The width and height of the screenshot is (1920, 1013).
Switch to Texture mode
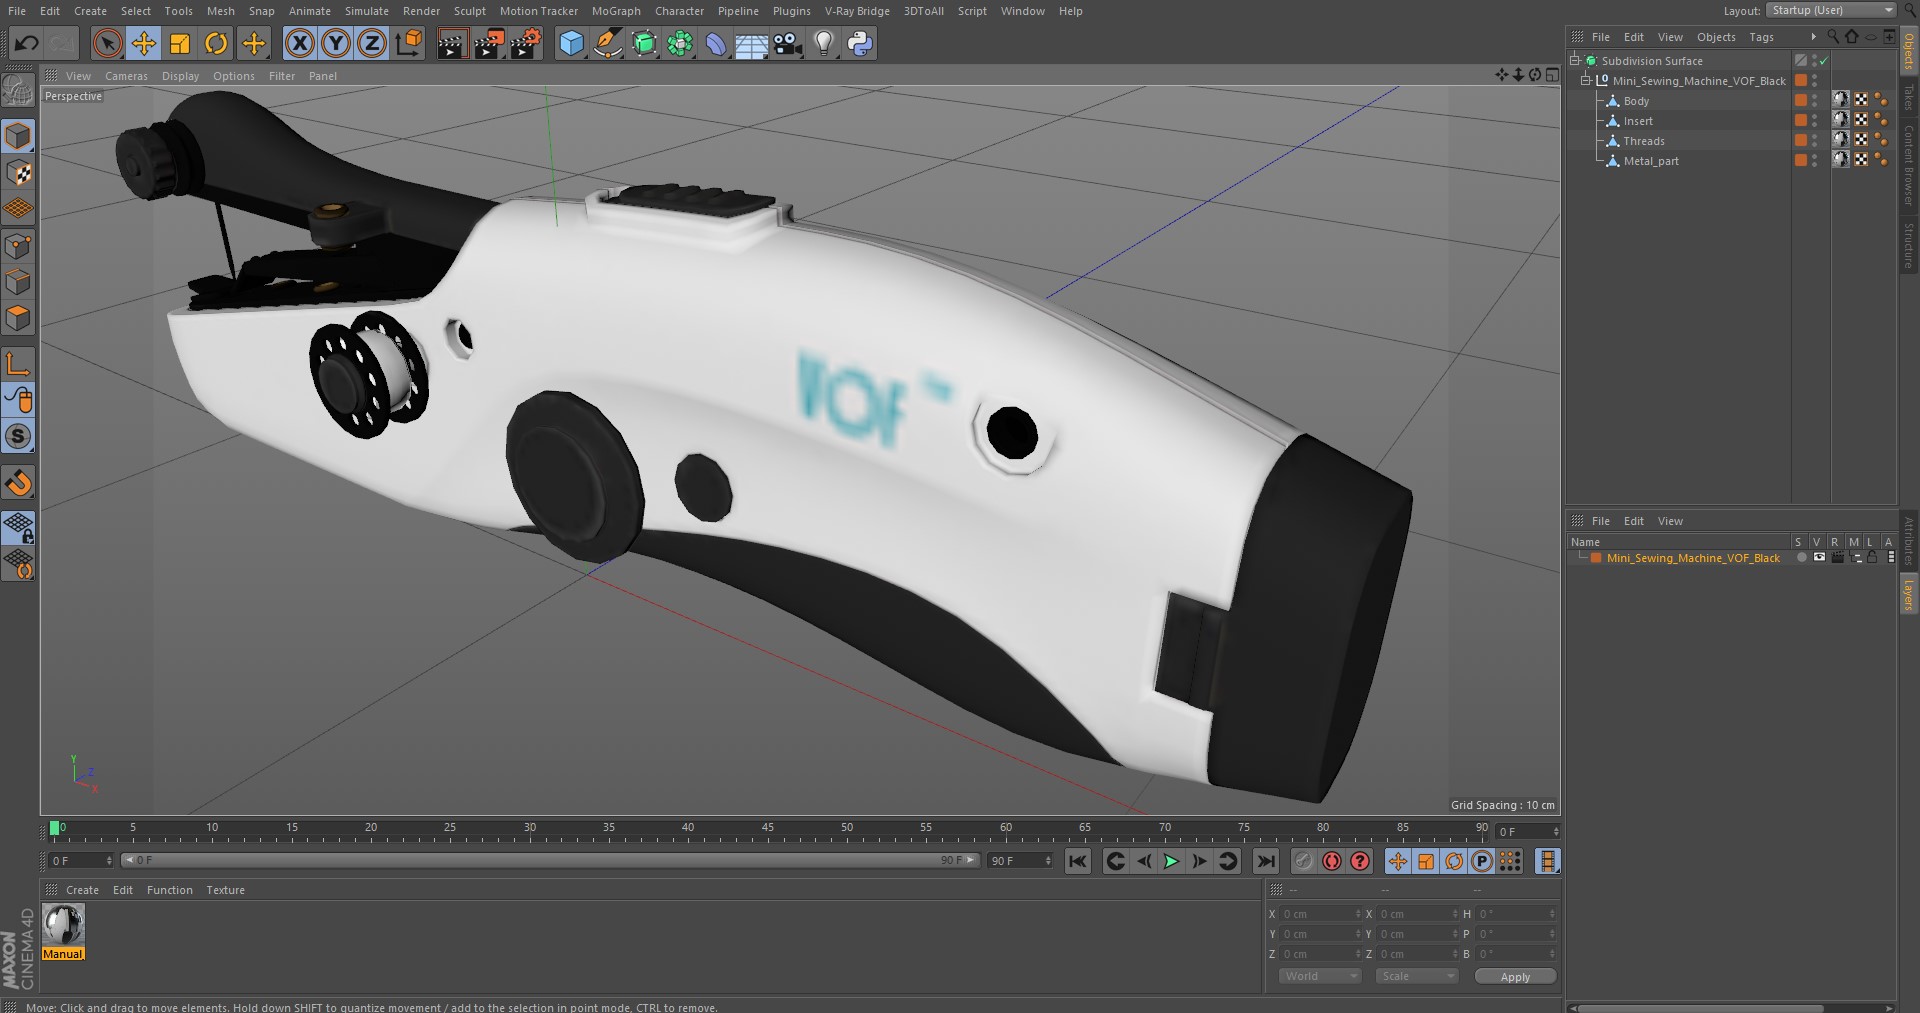point(18,173)
